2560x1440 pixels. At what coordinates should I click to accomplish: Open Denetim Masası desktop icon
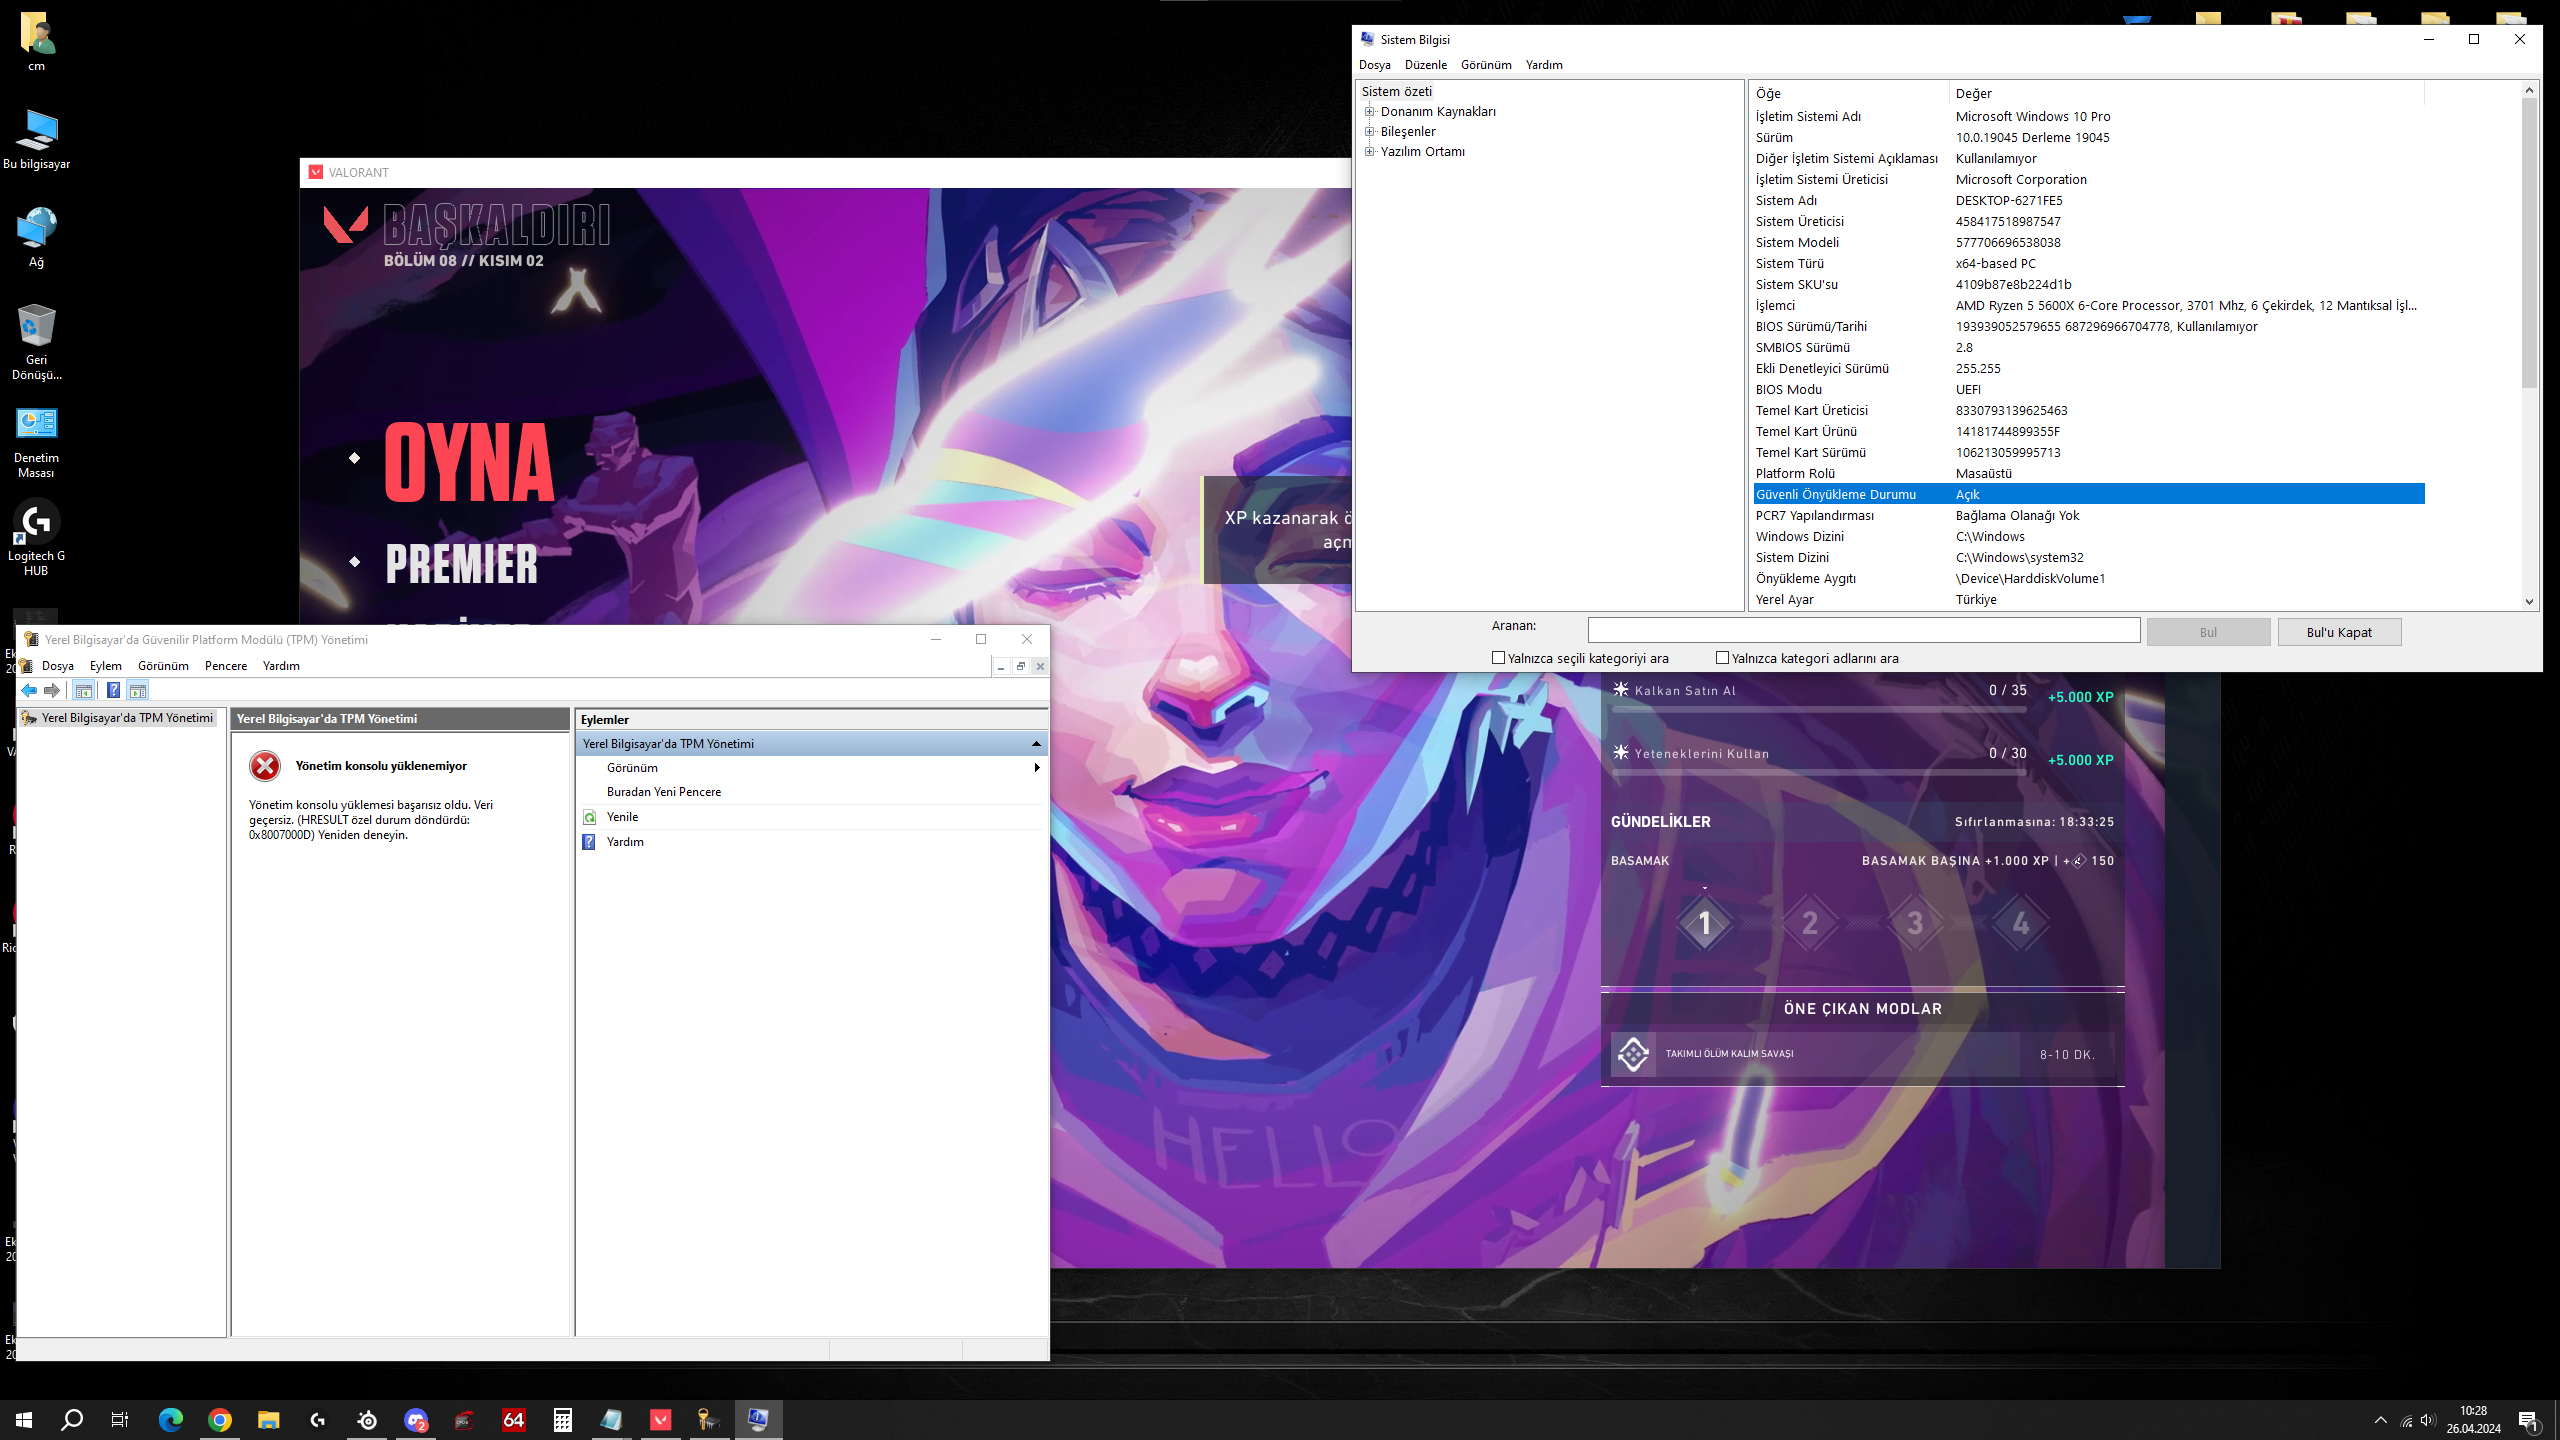[36, 440]
